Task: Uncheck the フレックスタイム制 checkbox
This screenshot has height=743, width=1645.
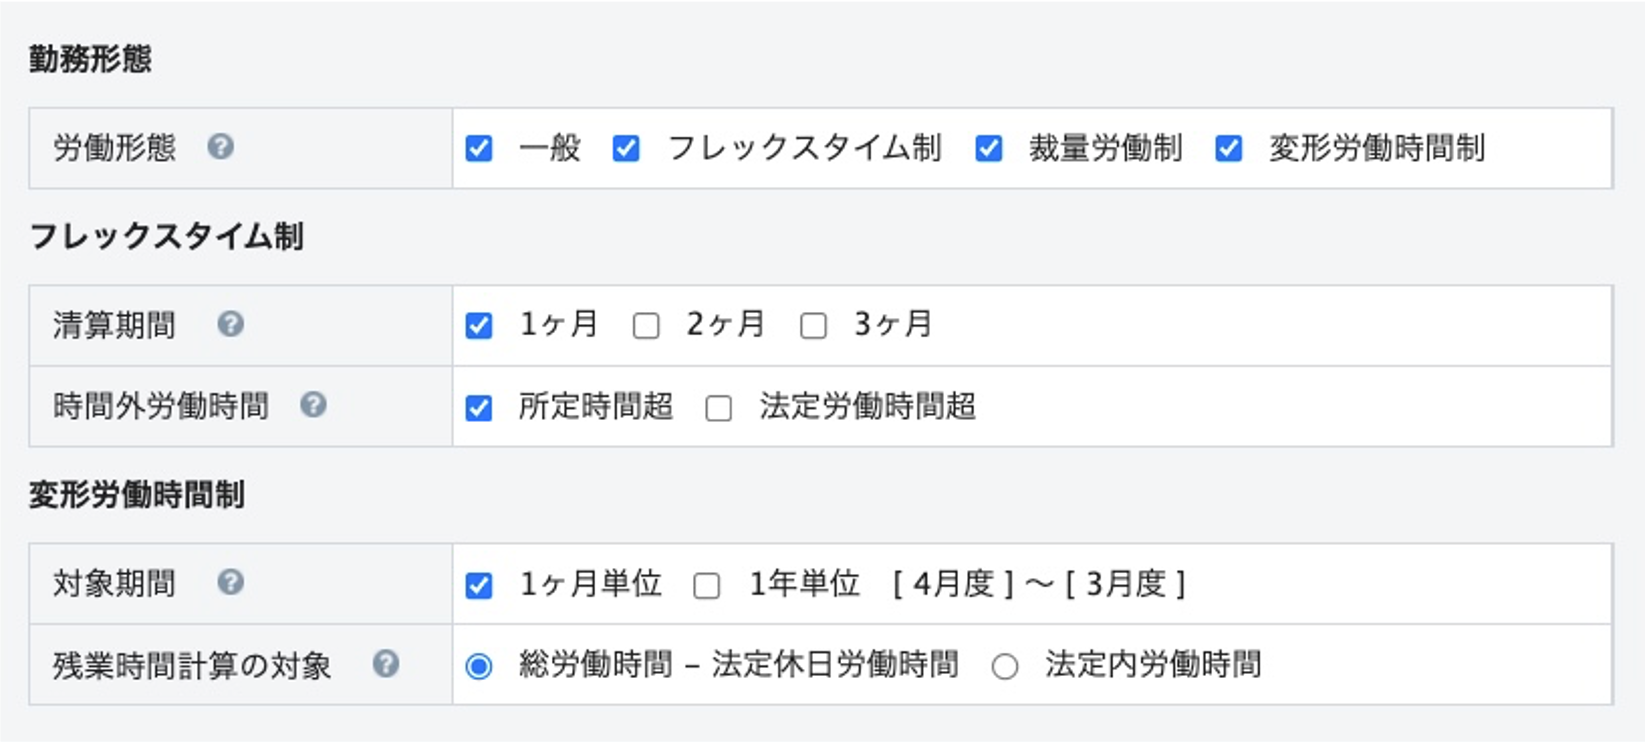Action: coord(626,149)
